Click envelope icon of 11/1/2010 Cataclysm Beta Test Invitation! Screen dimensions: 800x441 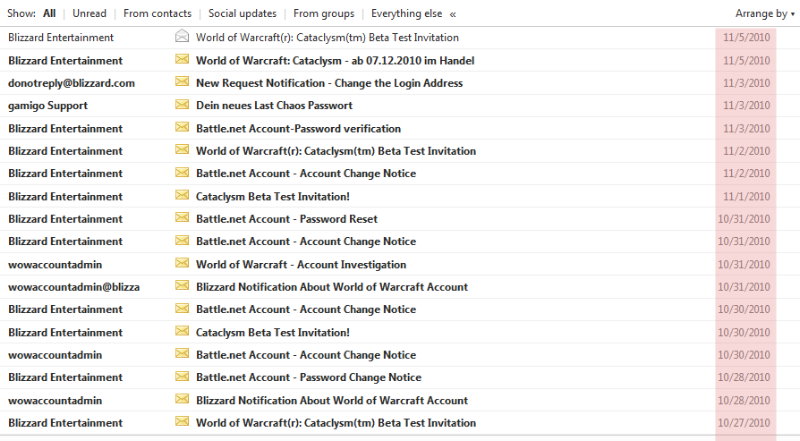pos(182,195)
